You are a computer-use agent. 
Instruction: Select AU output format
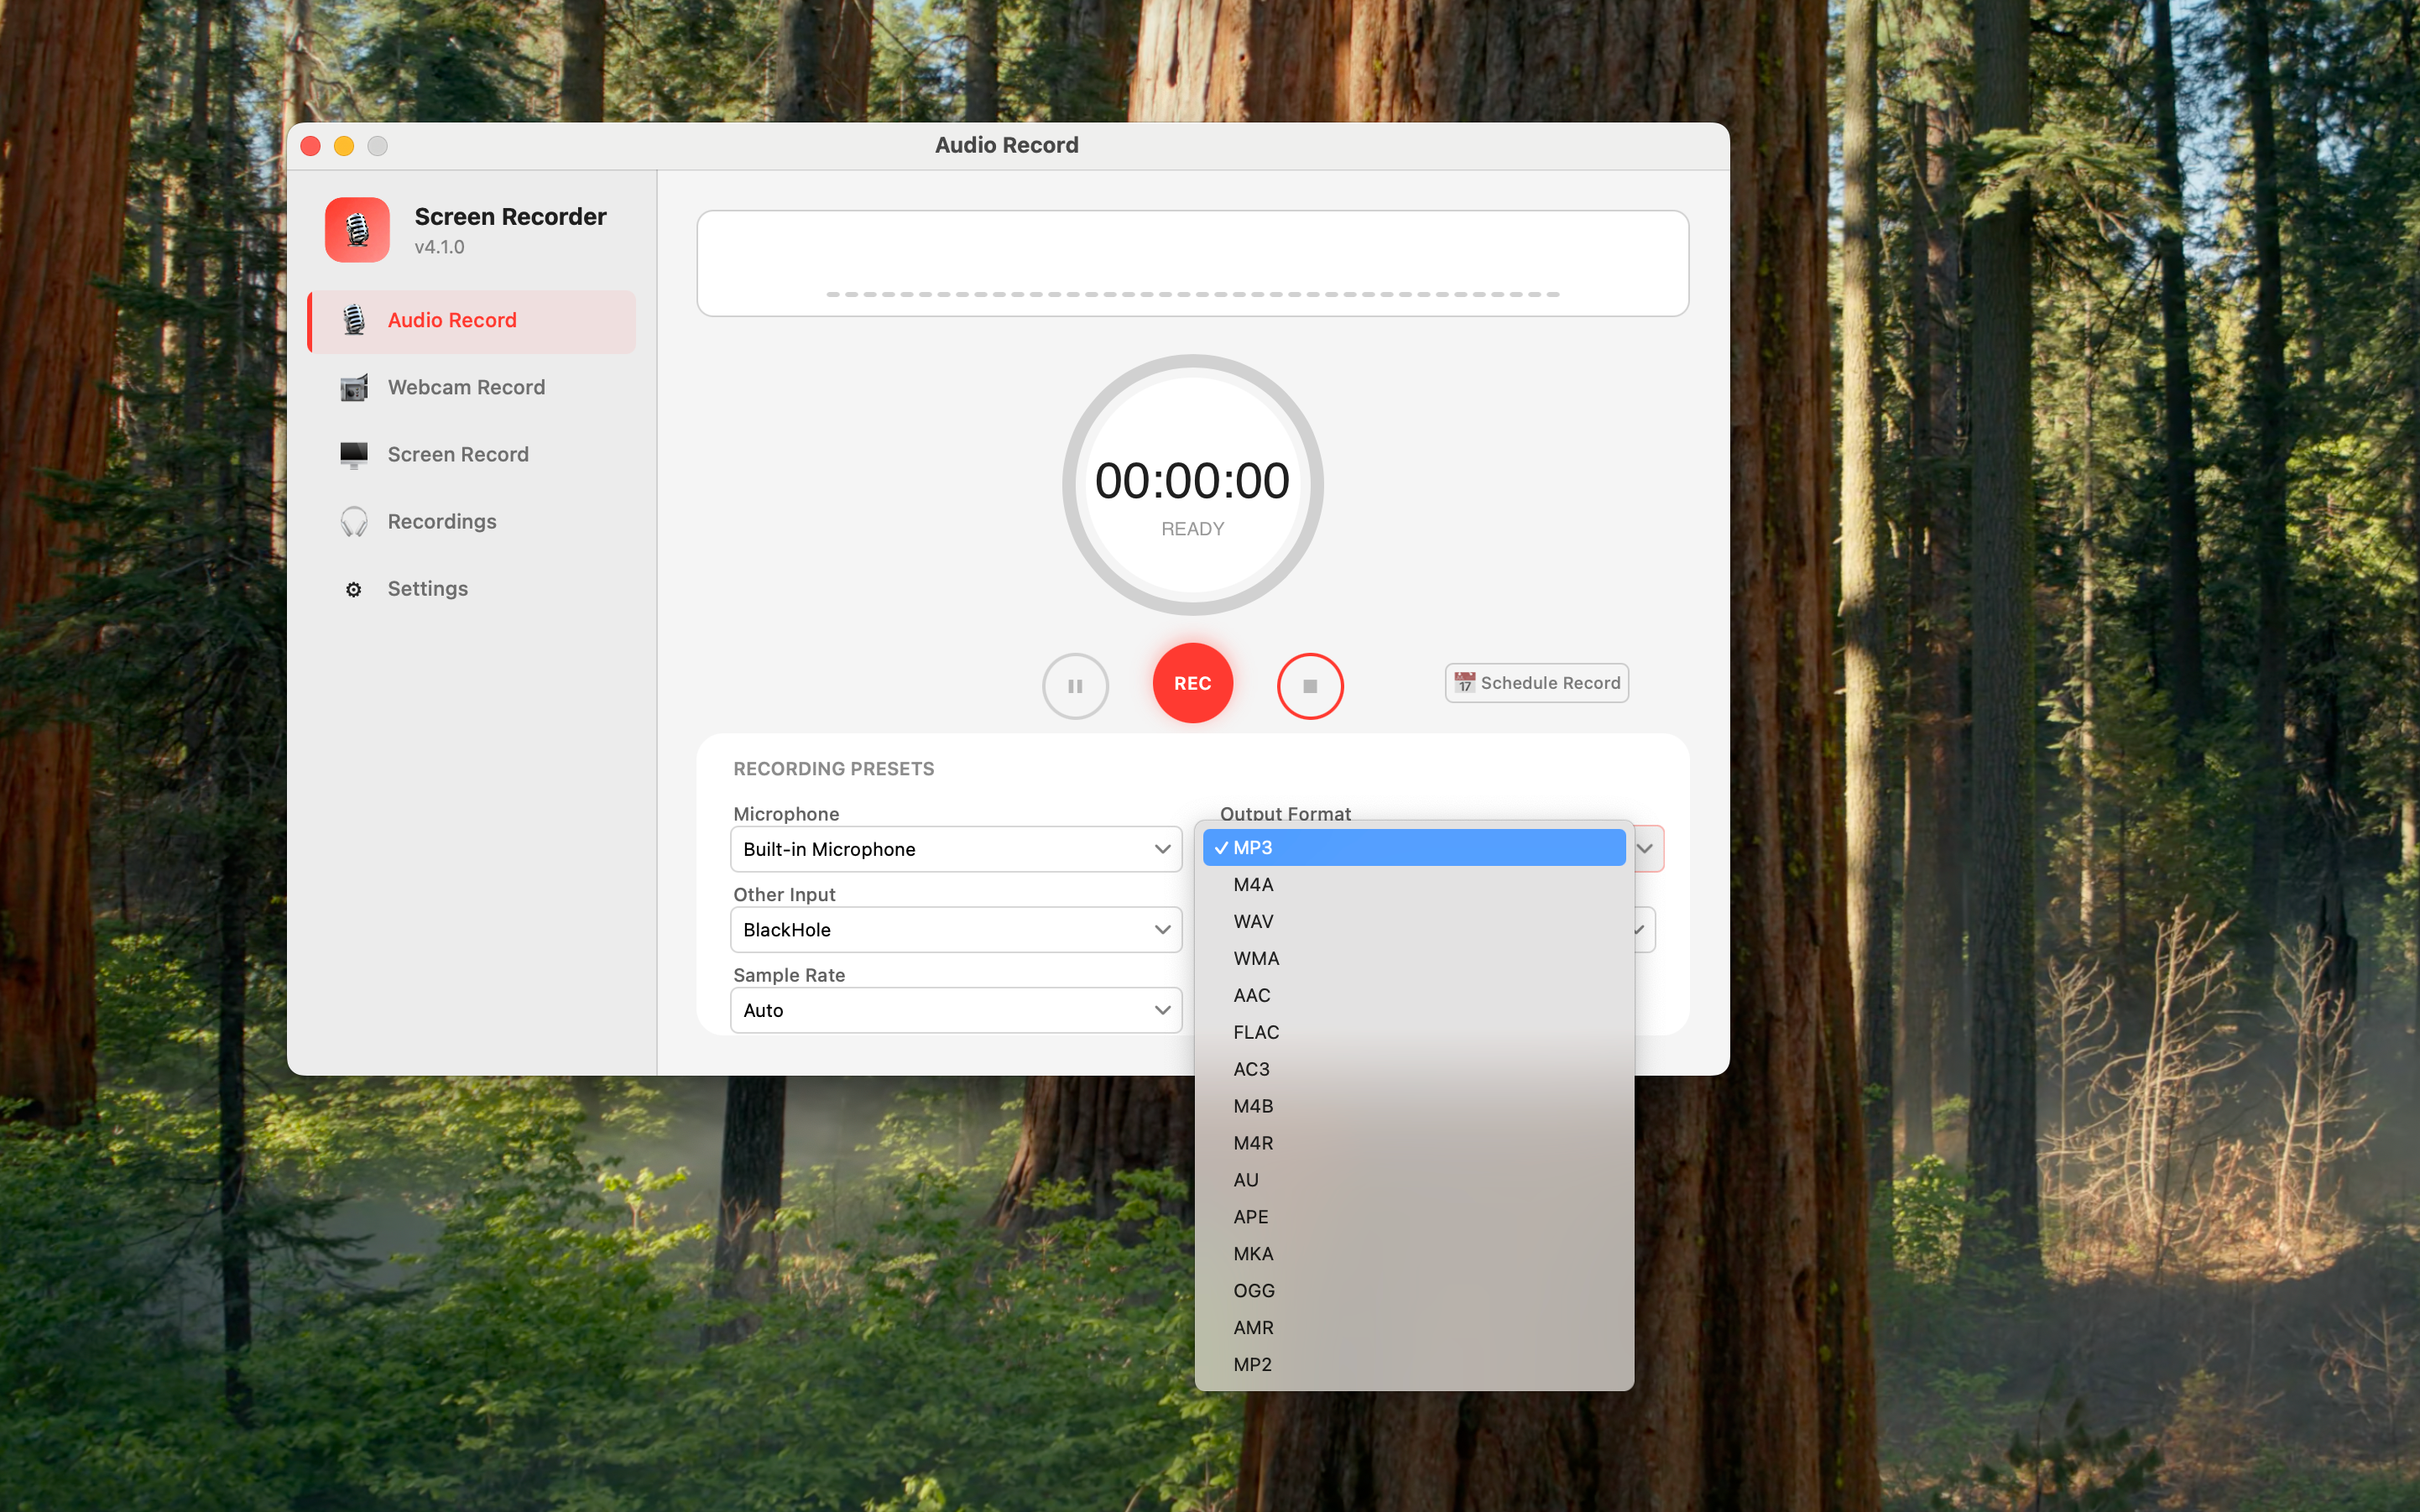(1414, 1181)
